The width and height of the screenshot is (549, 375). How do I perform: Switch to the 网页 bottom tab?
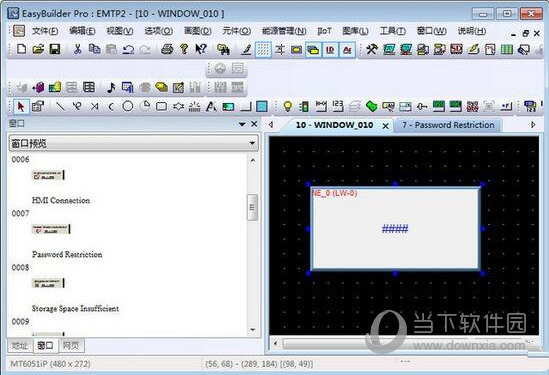click(71, 346)
